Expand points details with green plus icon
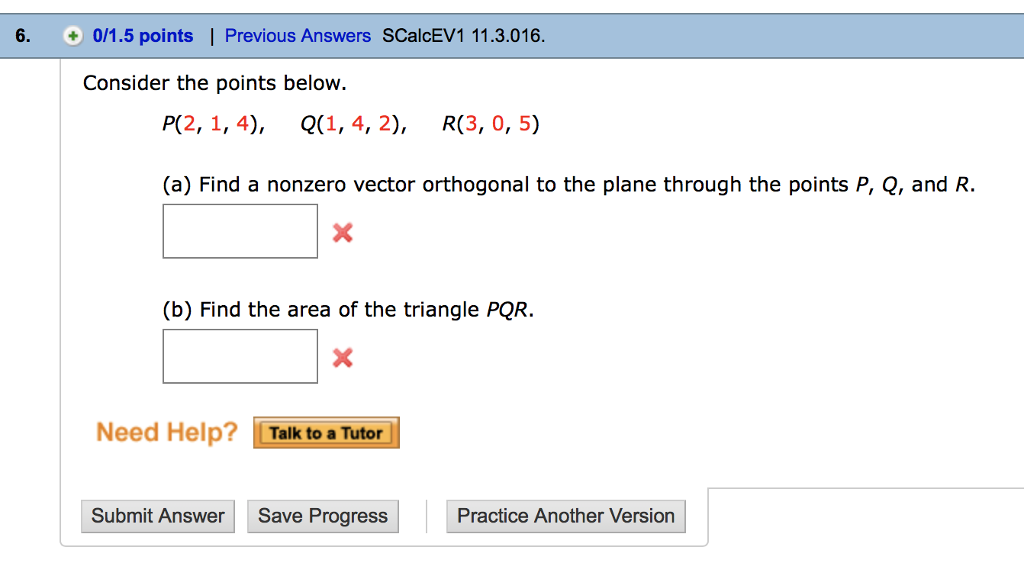The height and width of the screenshot is (563, 1024). coord(73,36)
